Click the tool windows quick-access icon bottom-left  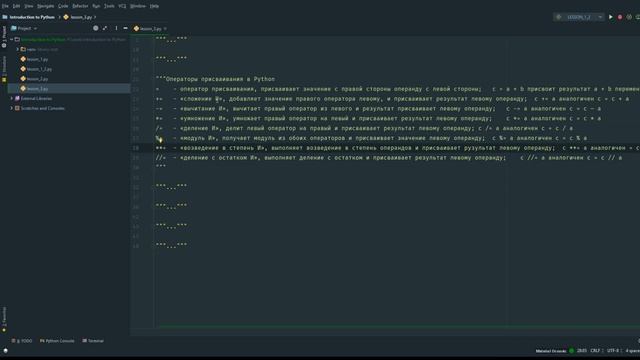tap(5, 351)
